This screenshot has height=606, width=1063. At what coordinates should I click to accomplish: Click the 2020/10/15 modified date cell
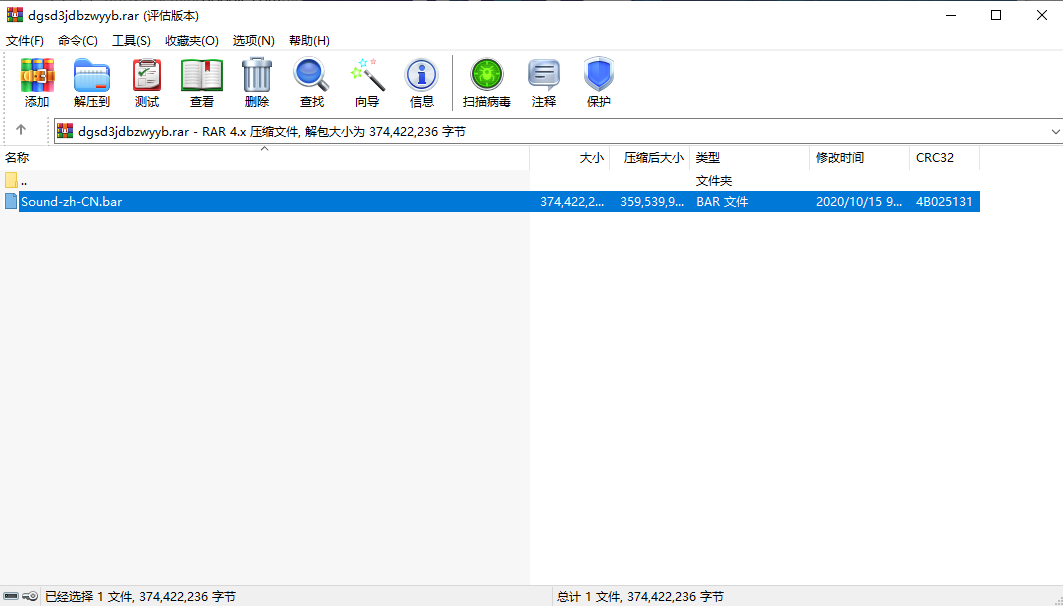pos(859,201)
